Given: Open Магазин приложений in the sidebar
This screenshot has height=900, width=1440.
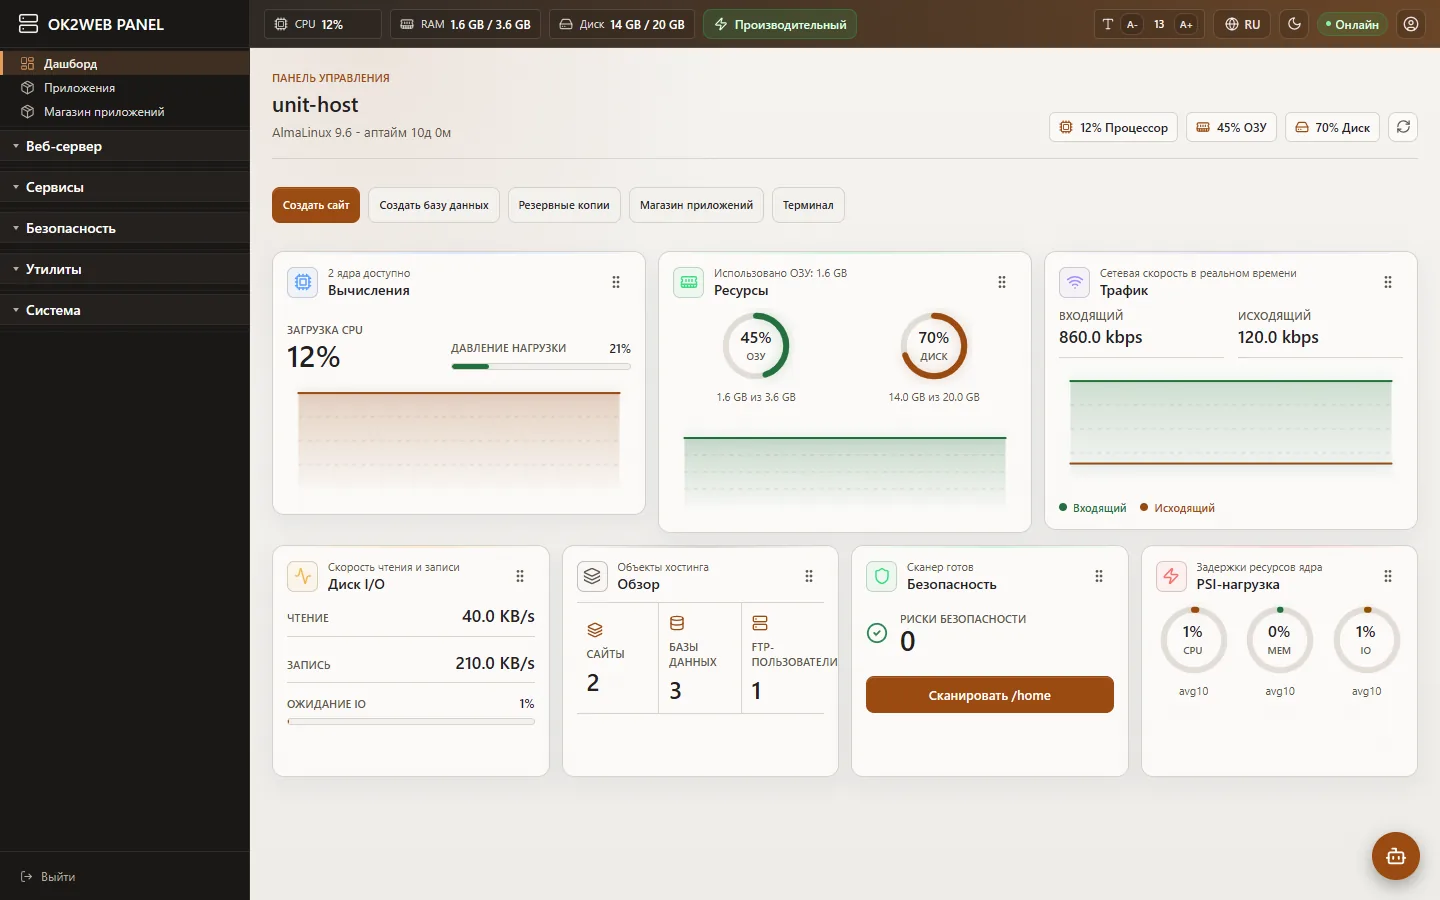Looking at the screenshot, I should [125, 112].
